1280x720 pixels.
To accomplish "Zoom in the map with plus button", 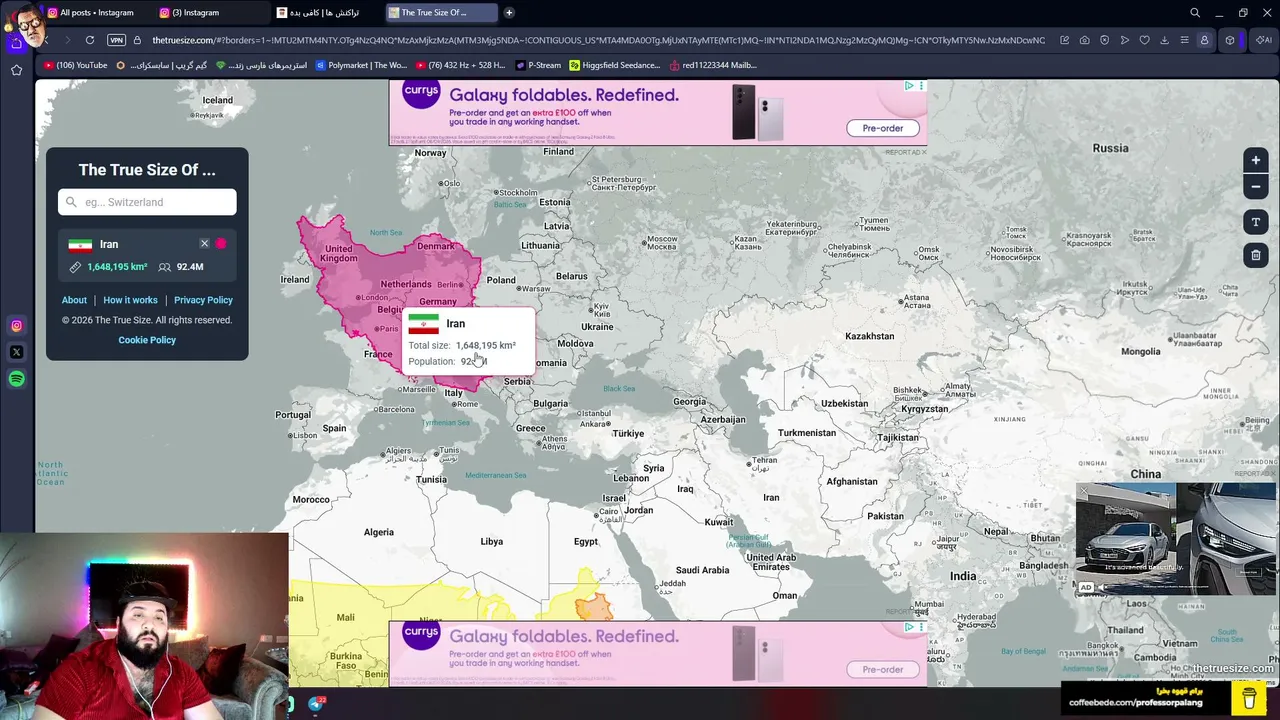I will click(1256, 160).
